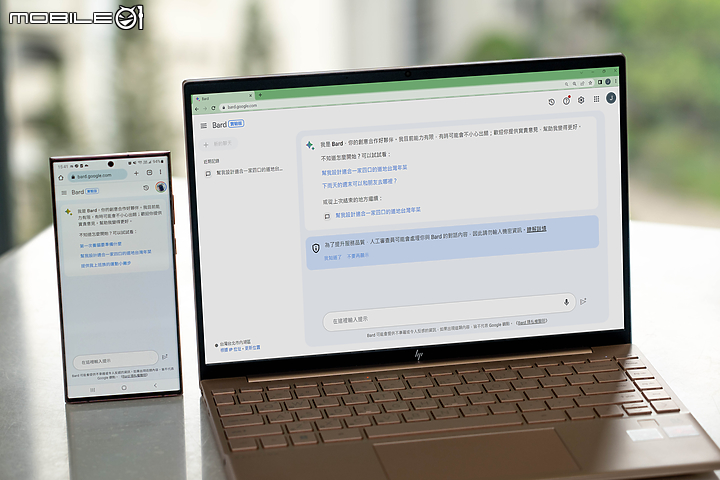The image size is (720, 480).
Task: Tap the third suggestion link on the phone
Action: pos(106,265)
